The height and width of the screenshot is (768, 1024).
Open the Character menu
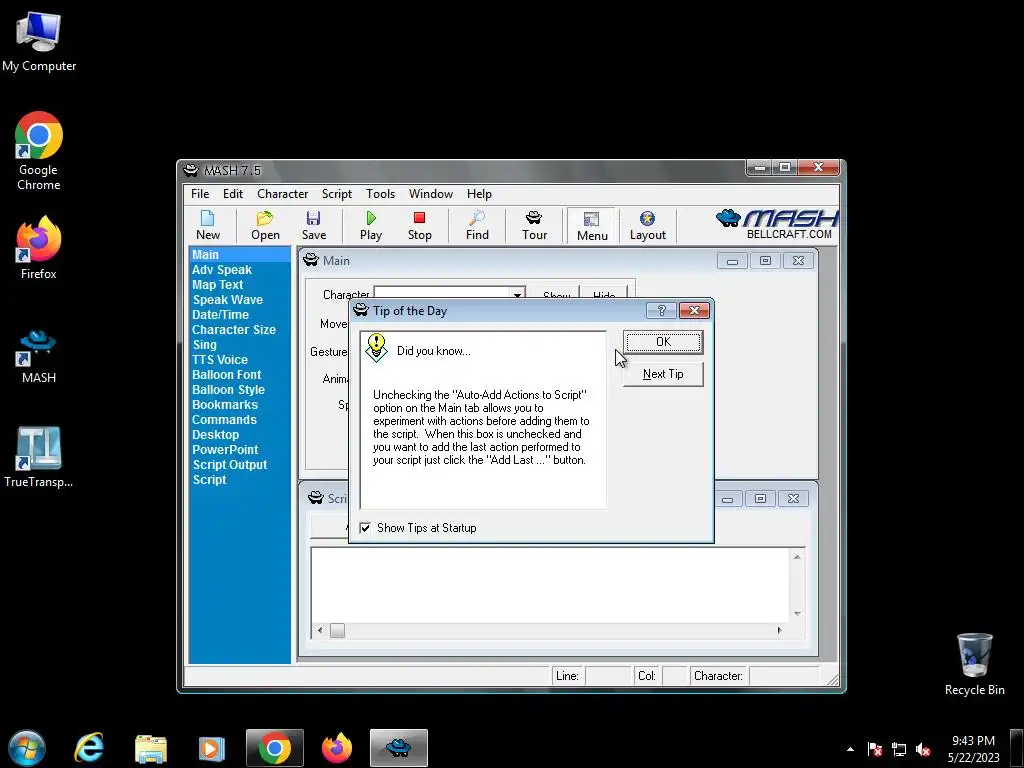point(282,194)
